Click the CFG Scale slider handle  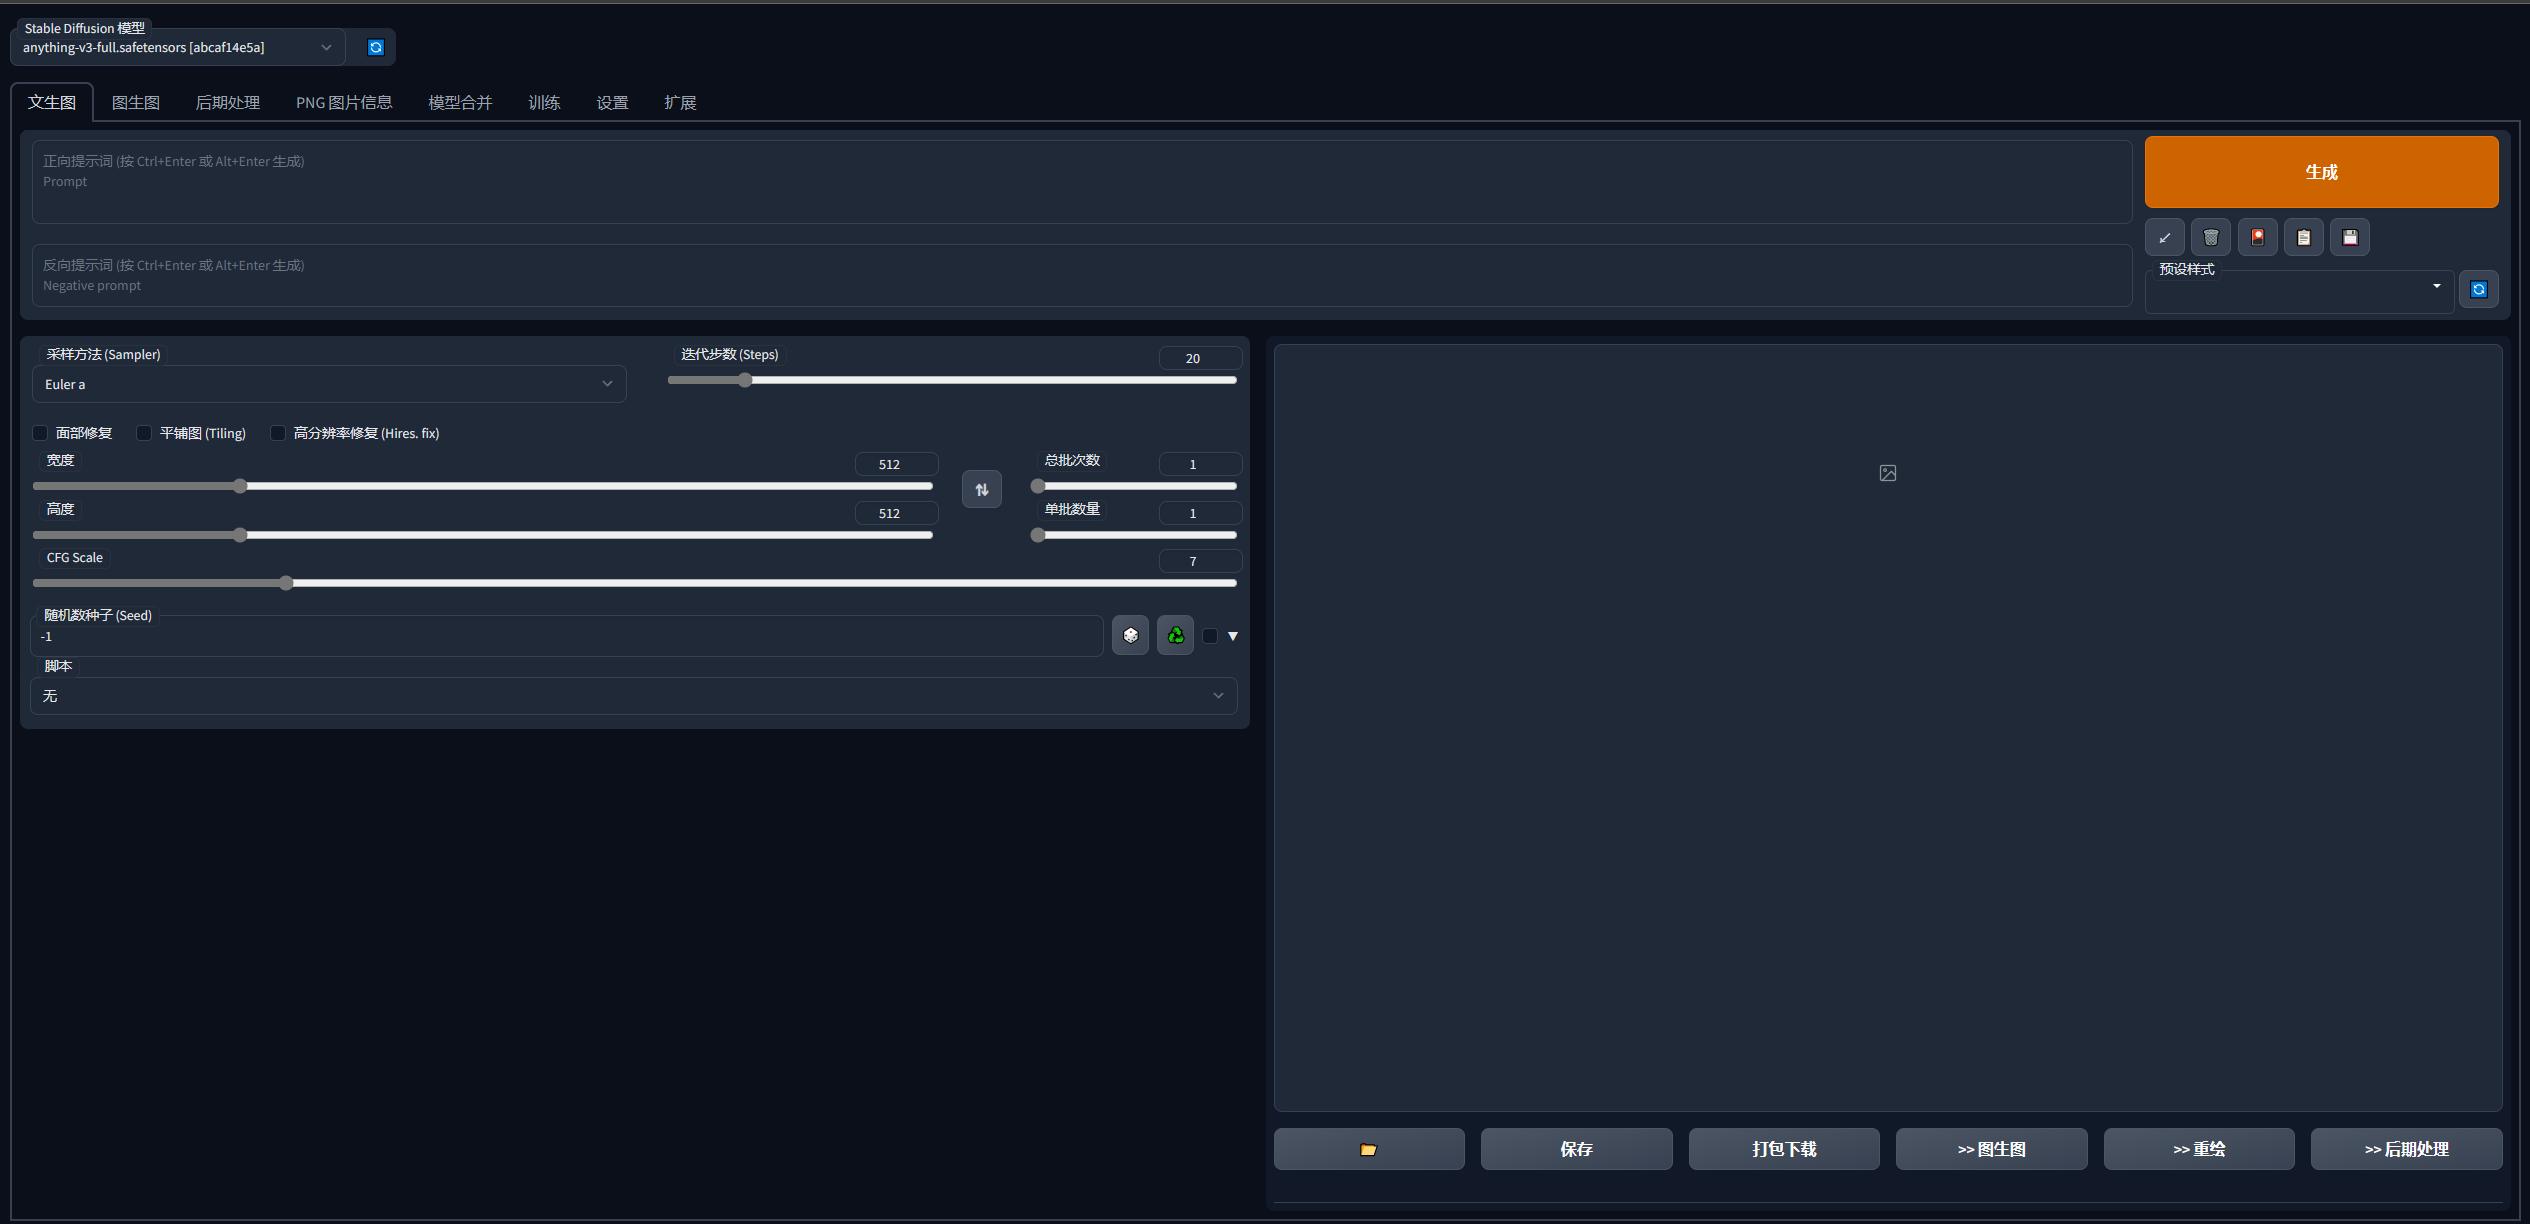click(286, 583)
